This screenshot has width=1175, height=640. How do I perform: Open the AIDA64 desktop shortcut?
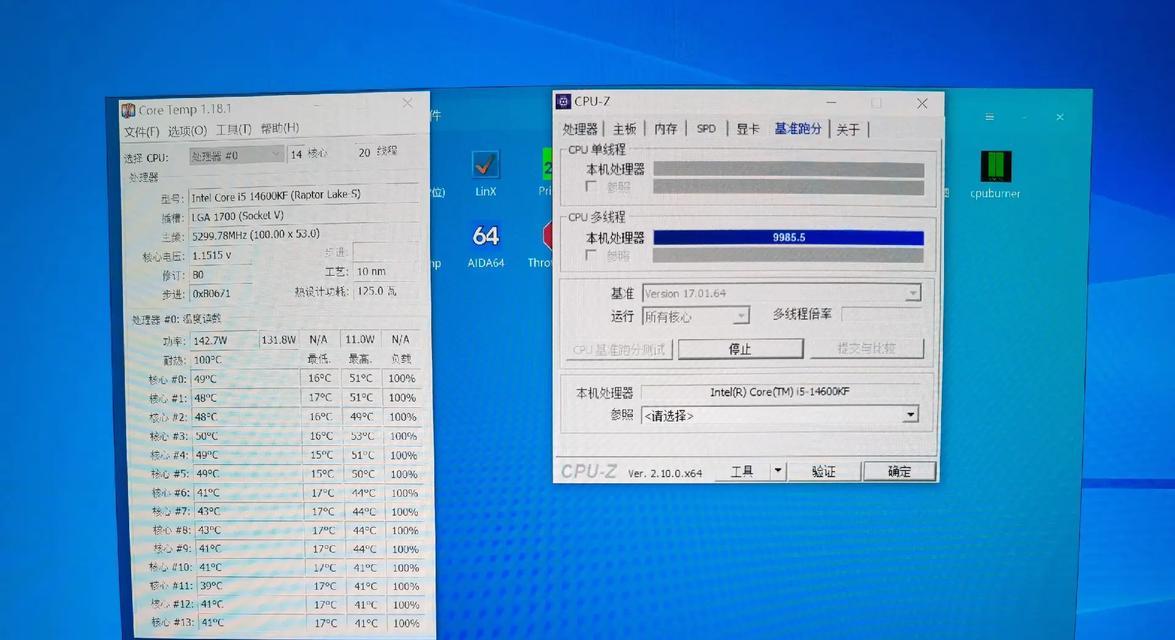point(486,246)
